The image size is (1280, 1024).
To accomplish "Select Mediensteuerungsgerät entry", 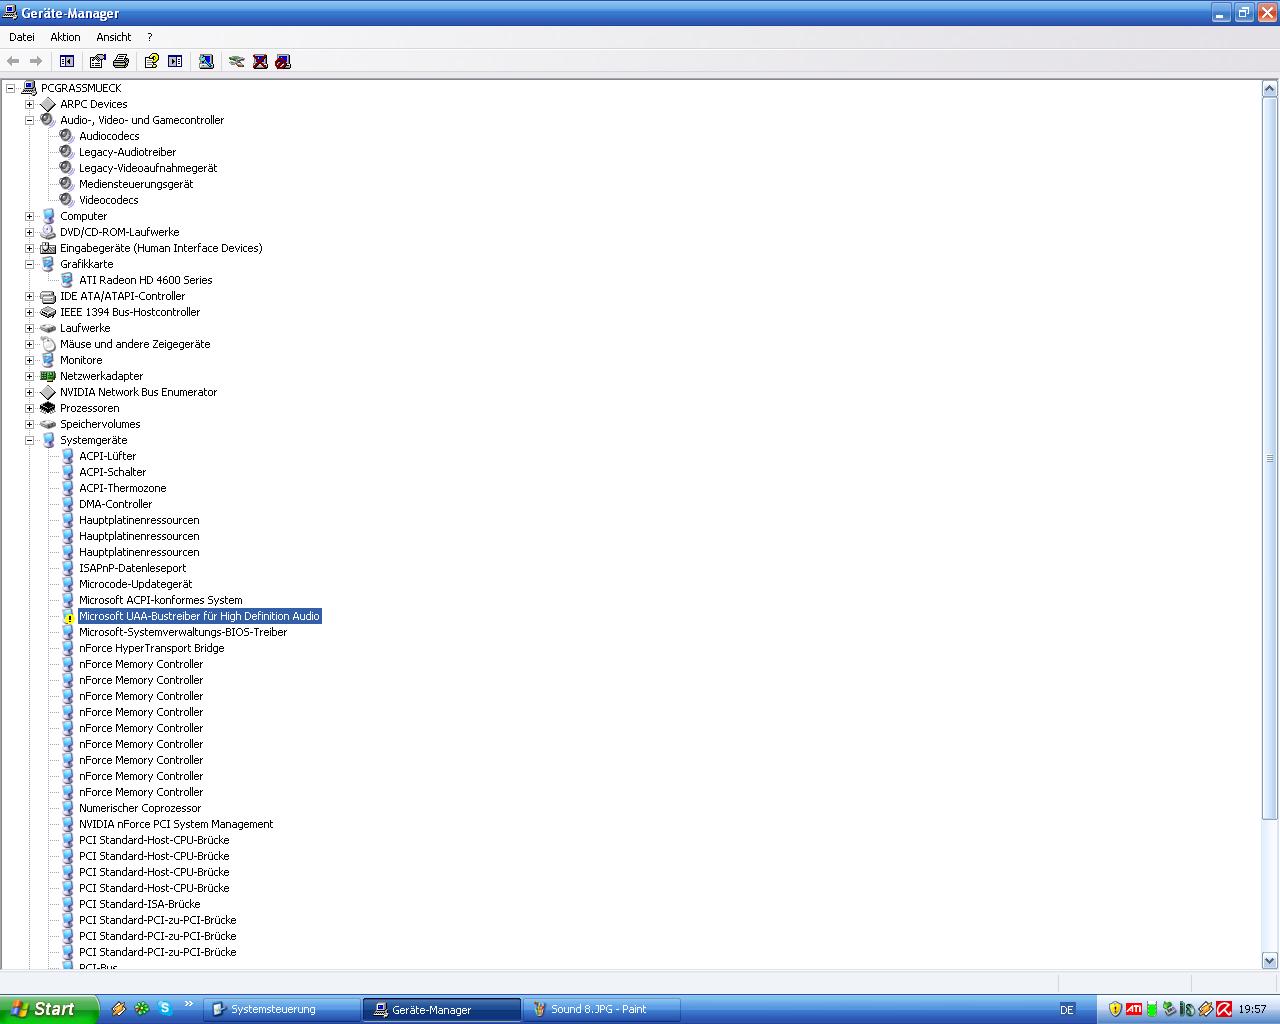I will pyautogui.click(x=136, y=184).
